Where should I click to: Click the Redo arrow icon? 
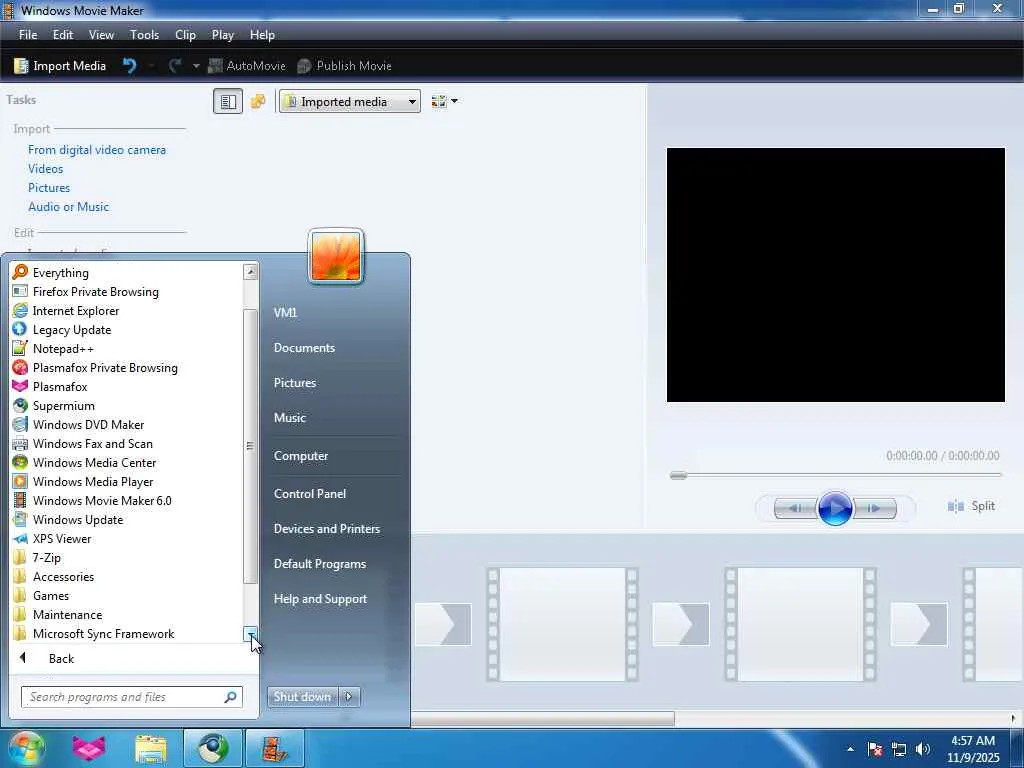174,66
